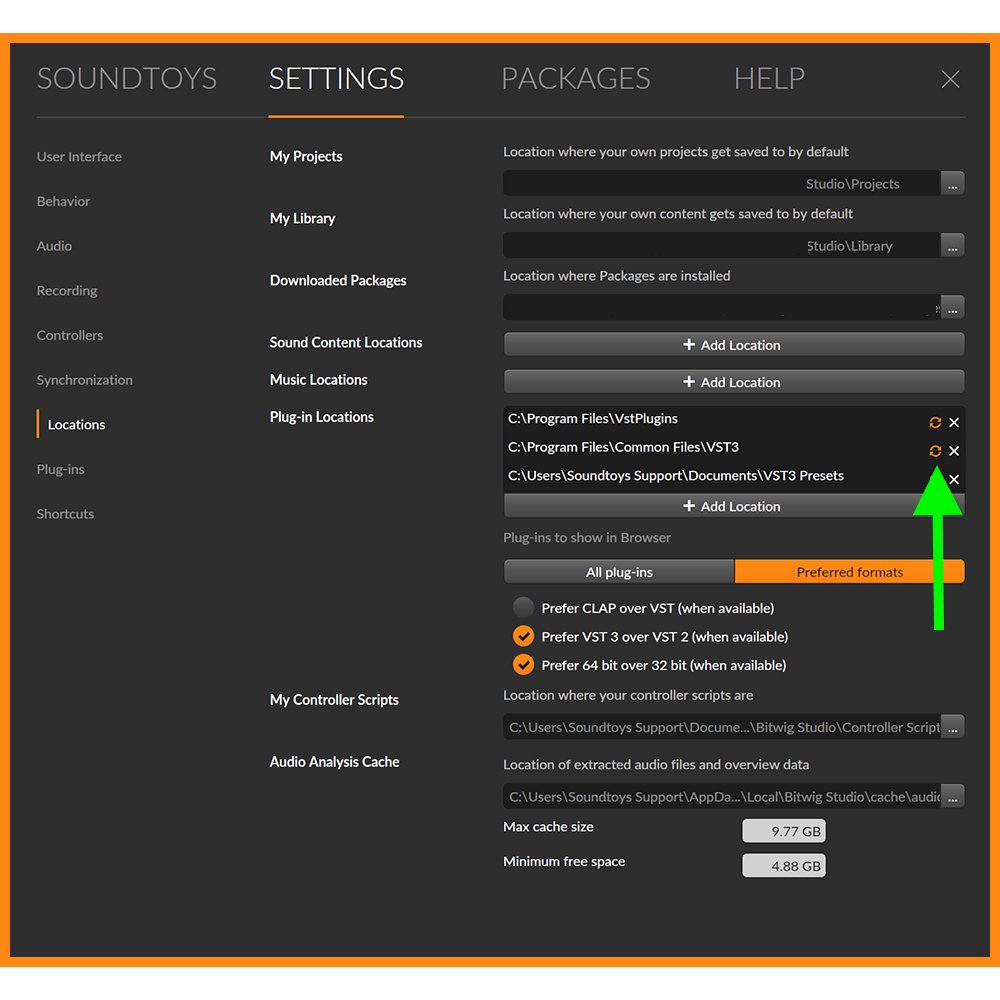Click the My Projects path field

[x=722, y=184]
